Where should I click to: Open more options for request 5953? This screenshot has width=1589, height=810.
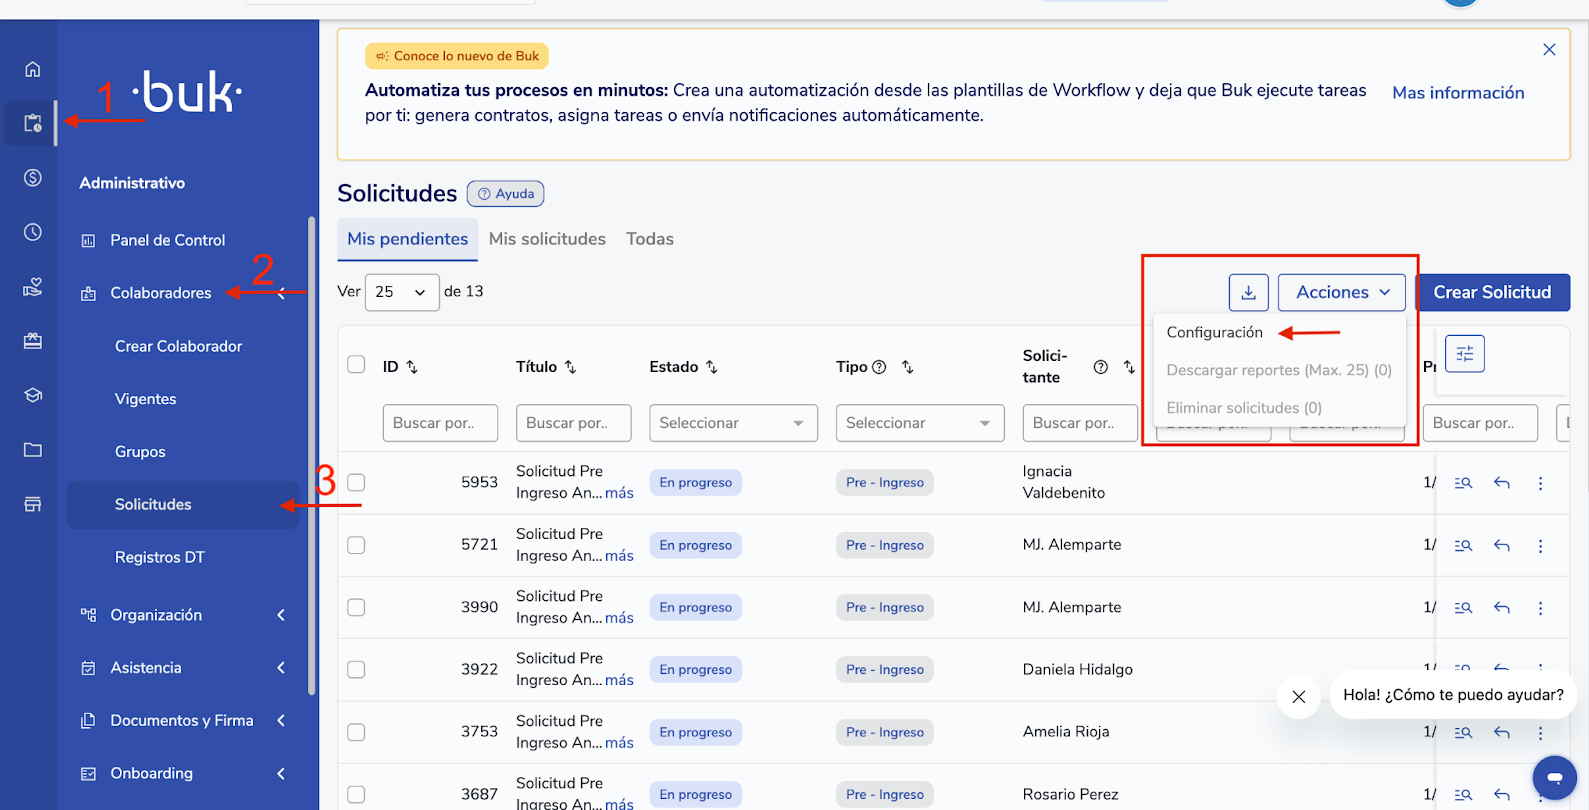tap(1541, 483)
